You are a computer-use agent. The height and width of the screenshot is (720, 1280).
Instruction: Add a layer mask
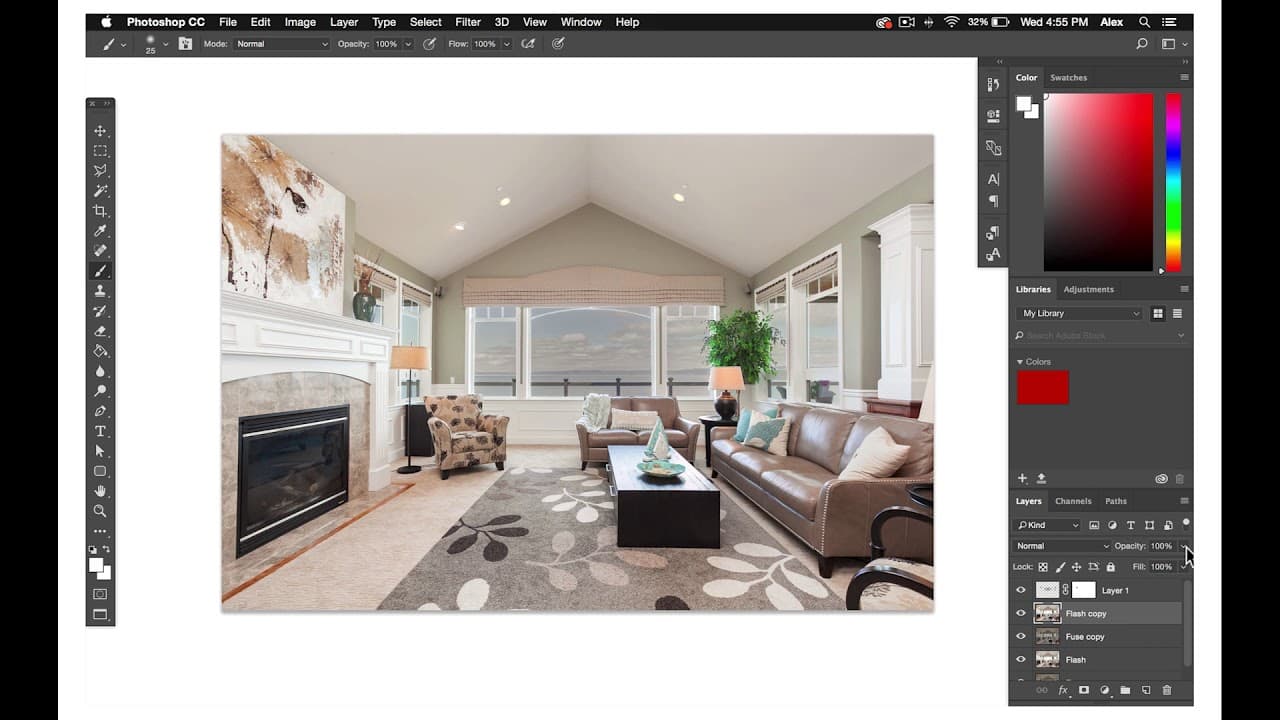[1083, 690]
